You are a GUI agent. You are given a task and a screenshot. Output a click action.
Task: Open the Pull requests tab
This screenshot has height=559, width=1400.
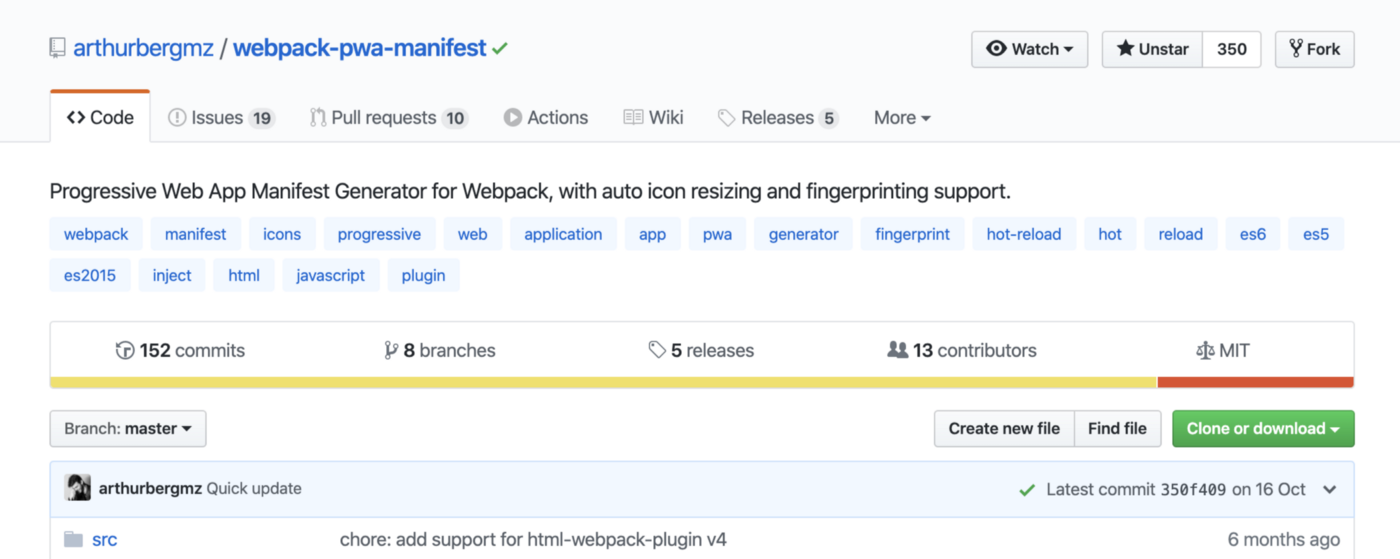(x=388, y=117)
